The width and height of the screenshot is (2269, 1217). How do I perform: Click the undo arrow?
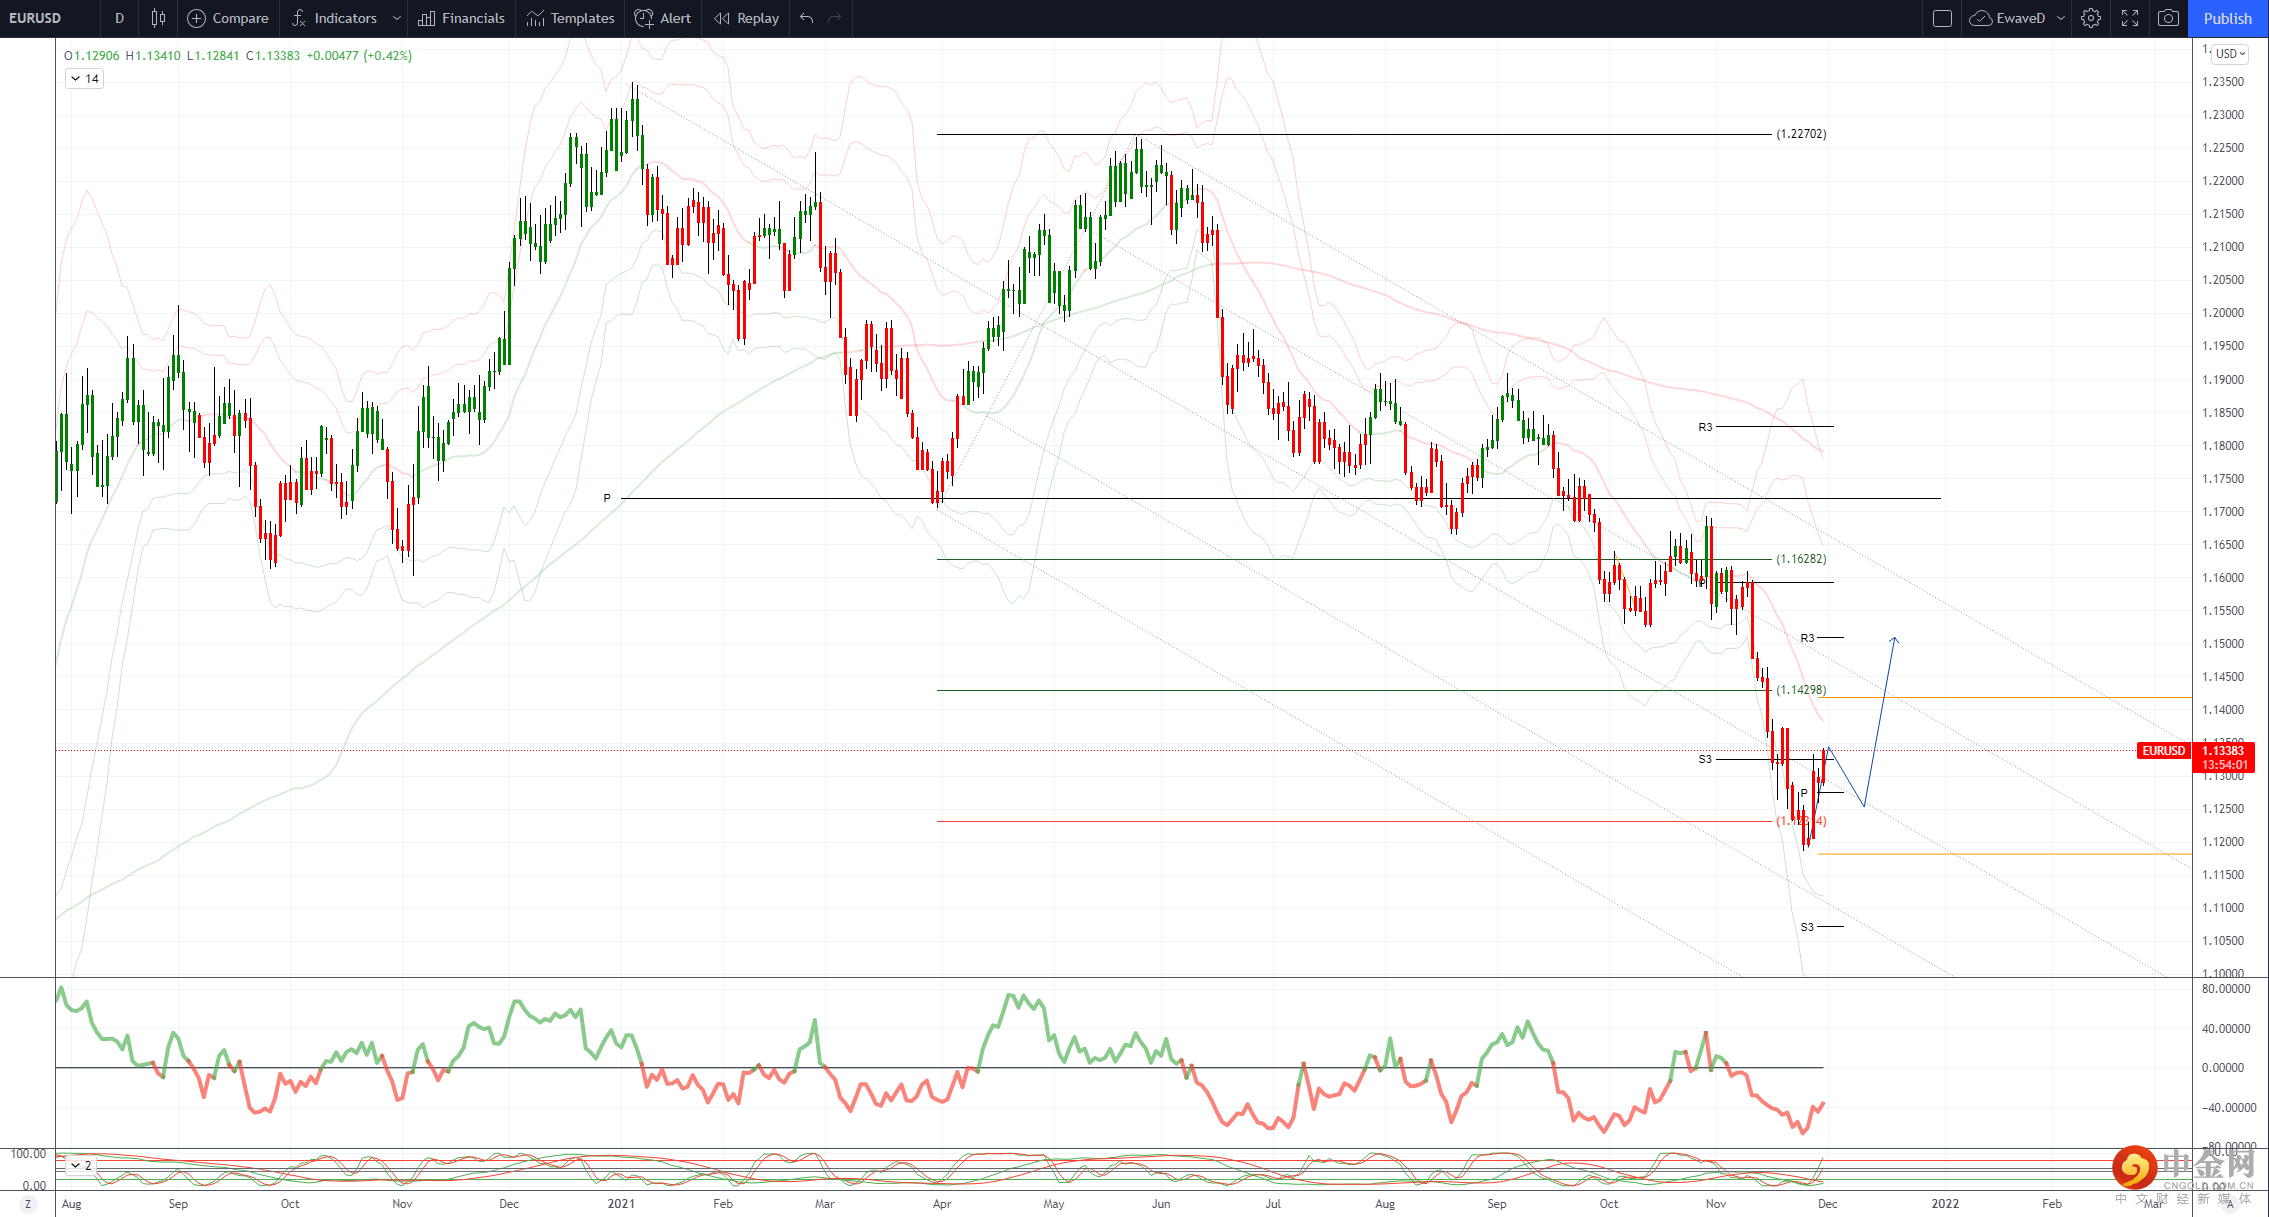click(x=807, y=18)
